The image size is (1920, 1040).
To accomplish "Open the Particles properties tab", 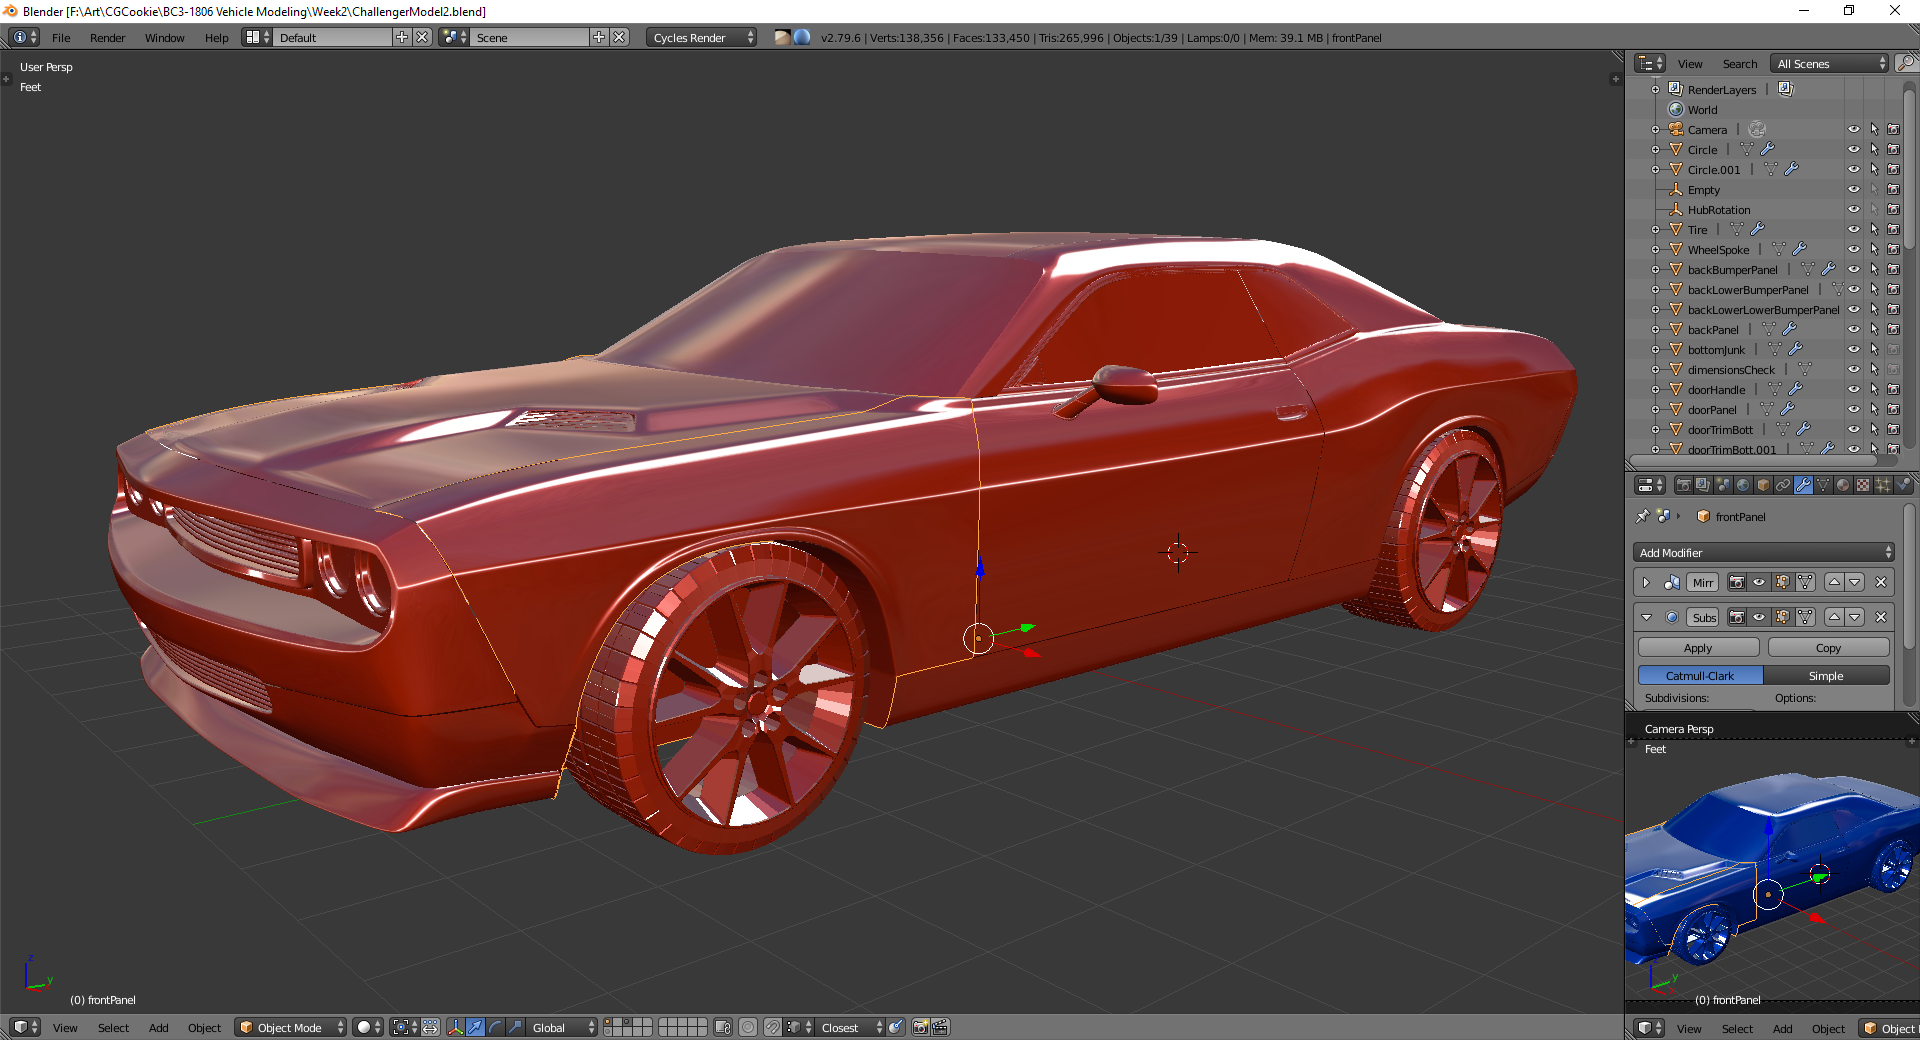I will 1883,485.
